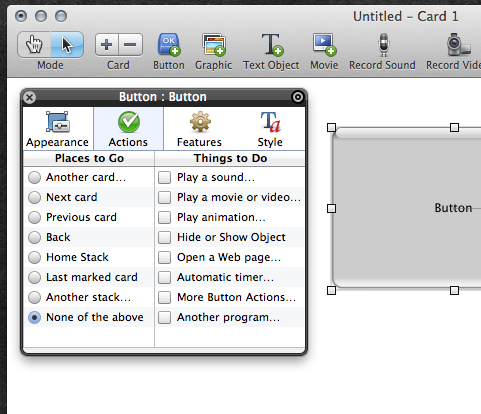The image size is (481, 414).
Task: Select 'Another card…' radio option
Action: pyautogui.click(x=34, y=177)
